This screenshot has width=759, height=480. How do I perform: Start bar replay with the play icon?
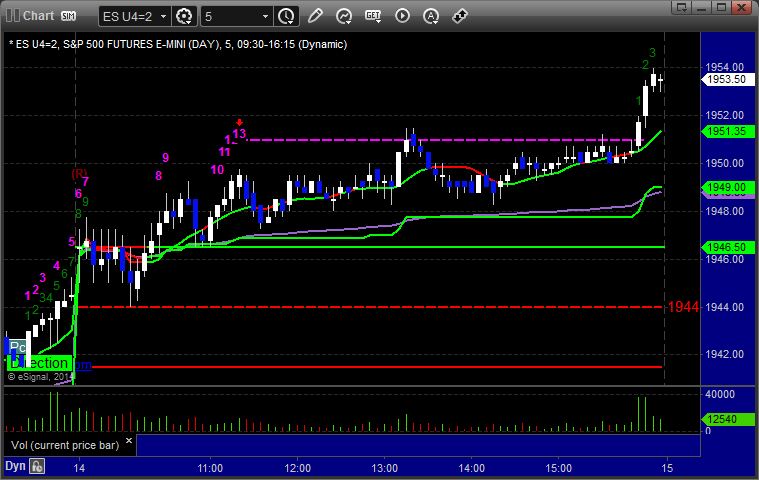click(x=402, y=16)
